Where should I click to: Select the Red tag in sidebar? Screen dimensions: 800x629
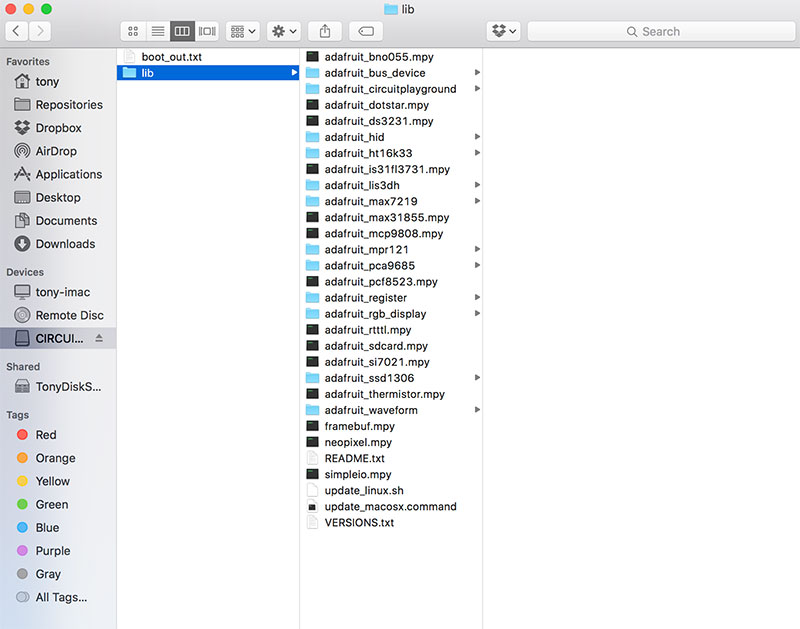pyautogui.click(x=46, y=435)
